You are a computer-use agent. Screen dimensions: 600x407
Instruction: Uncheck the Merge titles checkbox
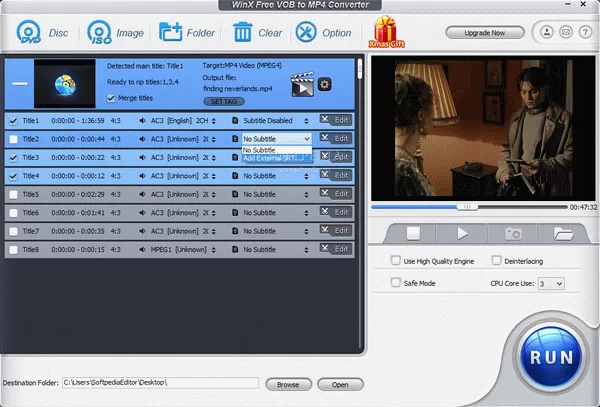(110, 98)
